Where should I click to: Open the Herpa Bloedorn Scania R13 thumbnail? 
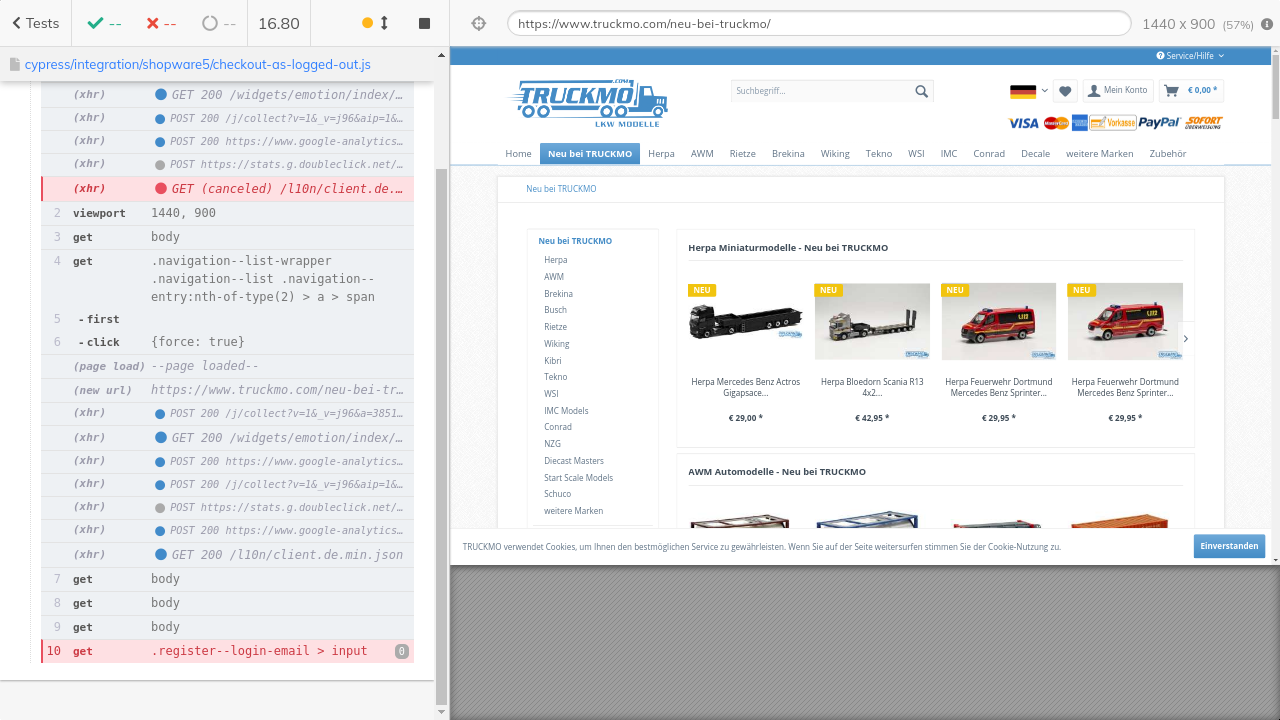click(872, 321)
